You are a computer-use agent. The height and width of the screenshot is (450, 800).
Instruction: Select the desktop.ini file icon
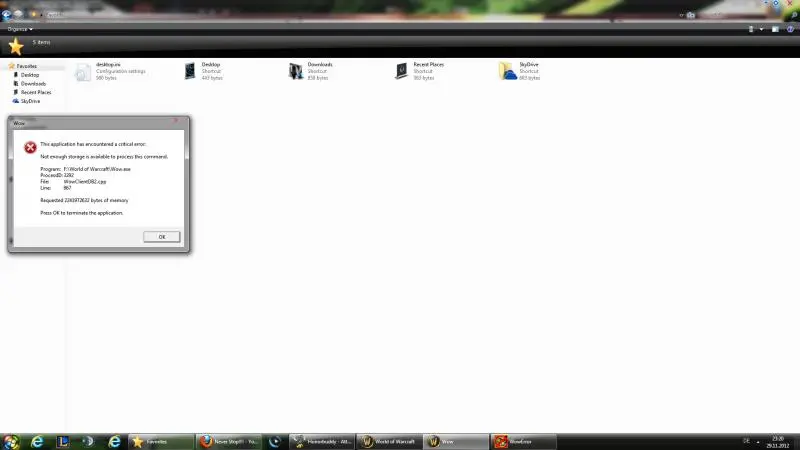[82, 71]
